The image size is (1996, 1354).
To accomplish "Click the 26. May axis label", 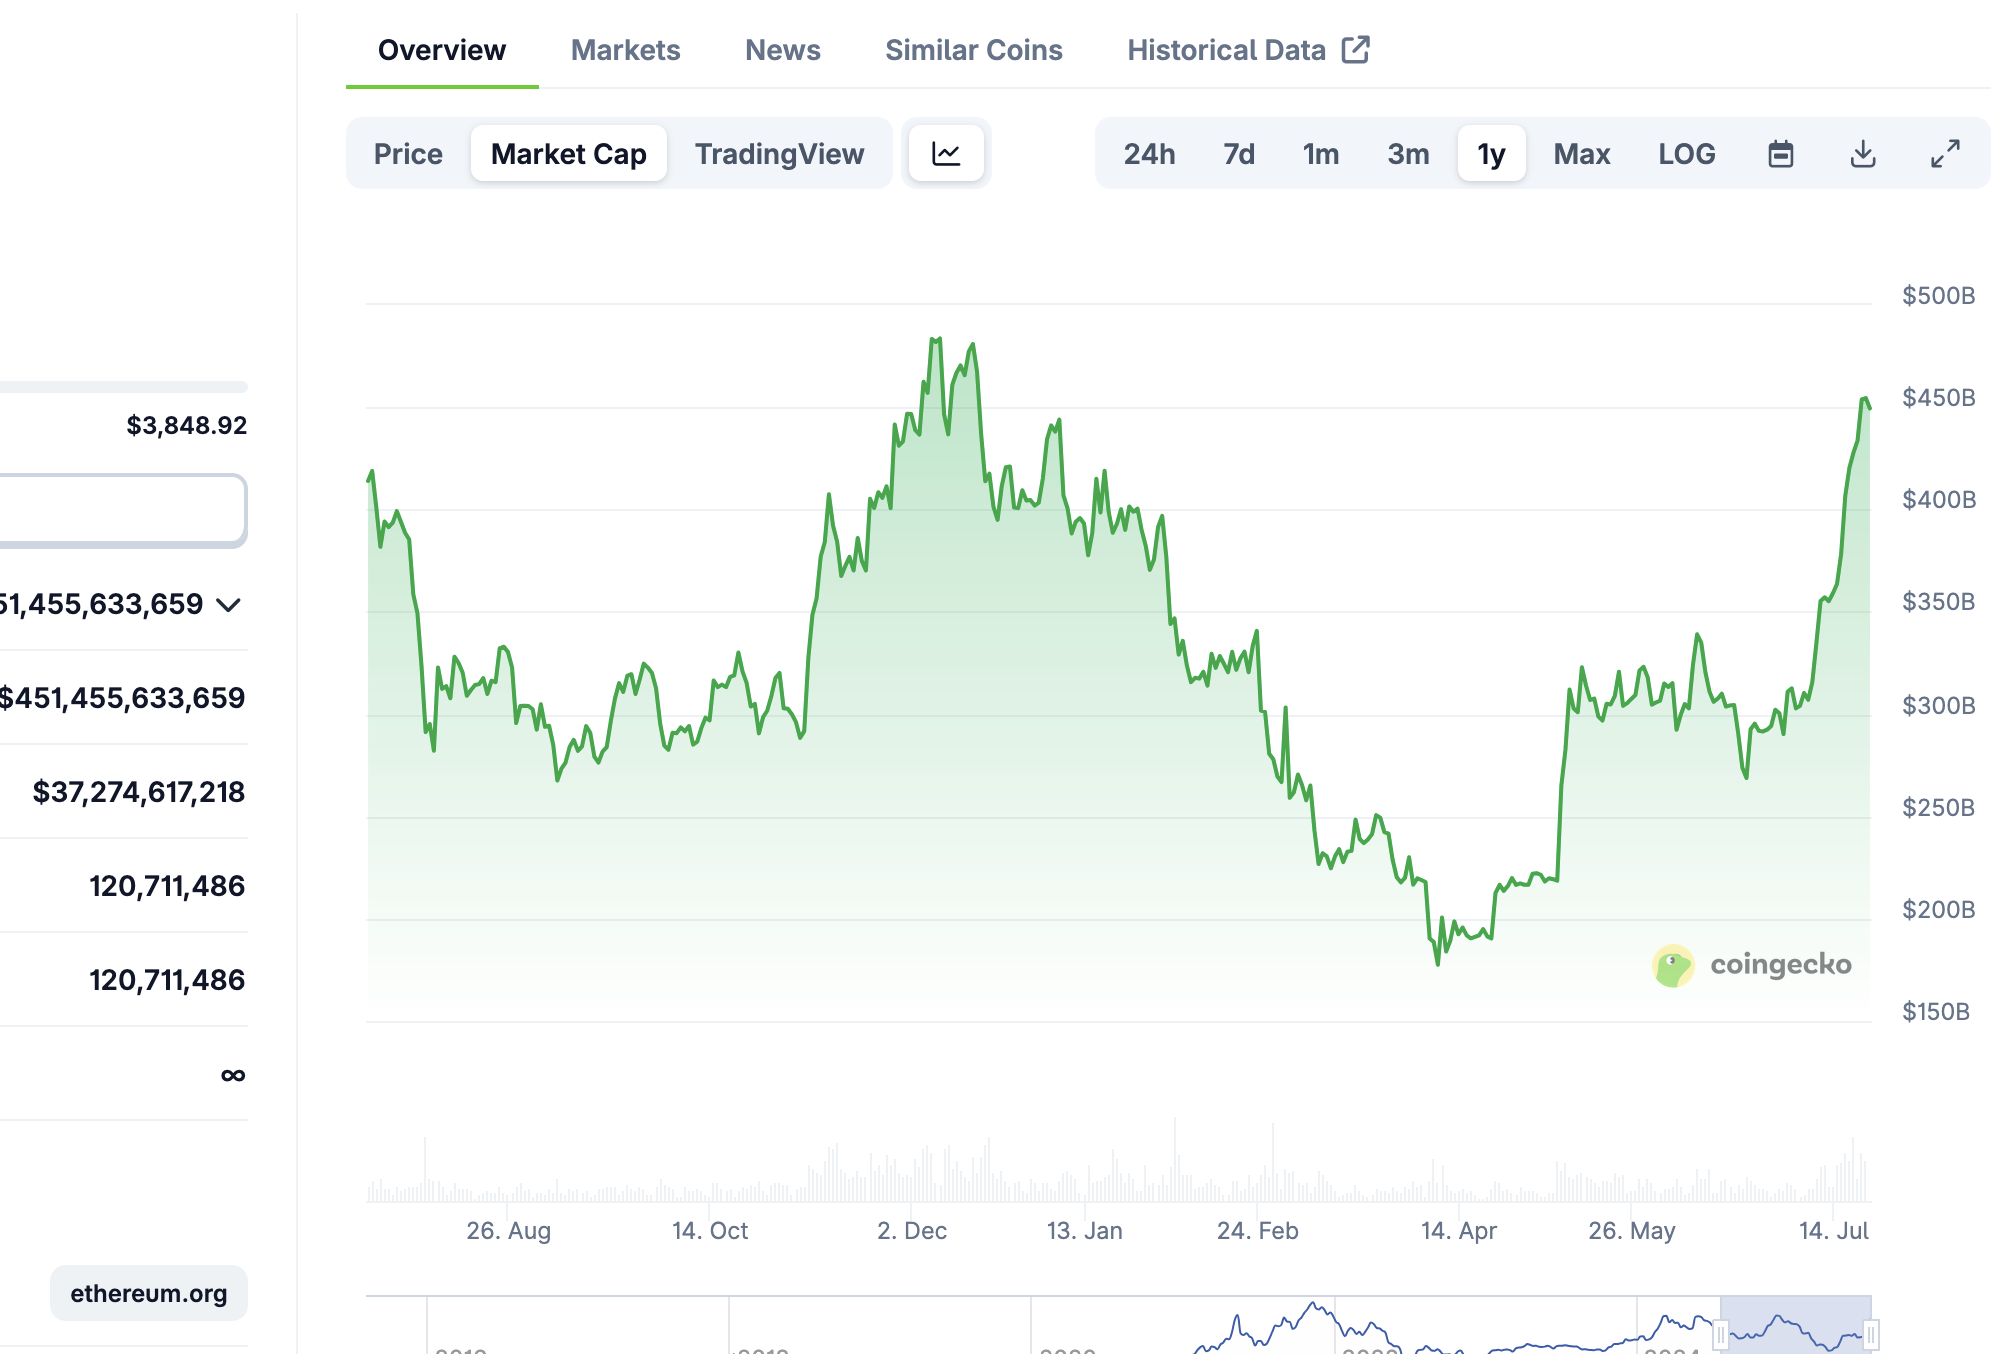I will [x=1632, y=1231].
